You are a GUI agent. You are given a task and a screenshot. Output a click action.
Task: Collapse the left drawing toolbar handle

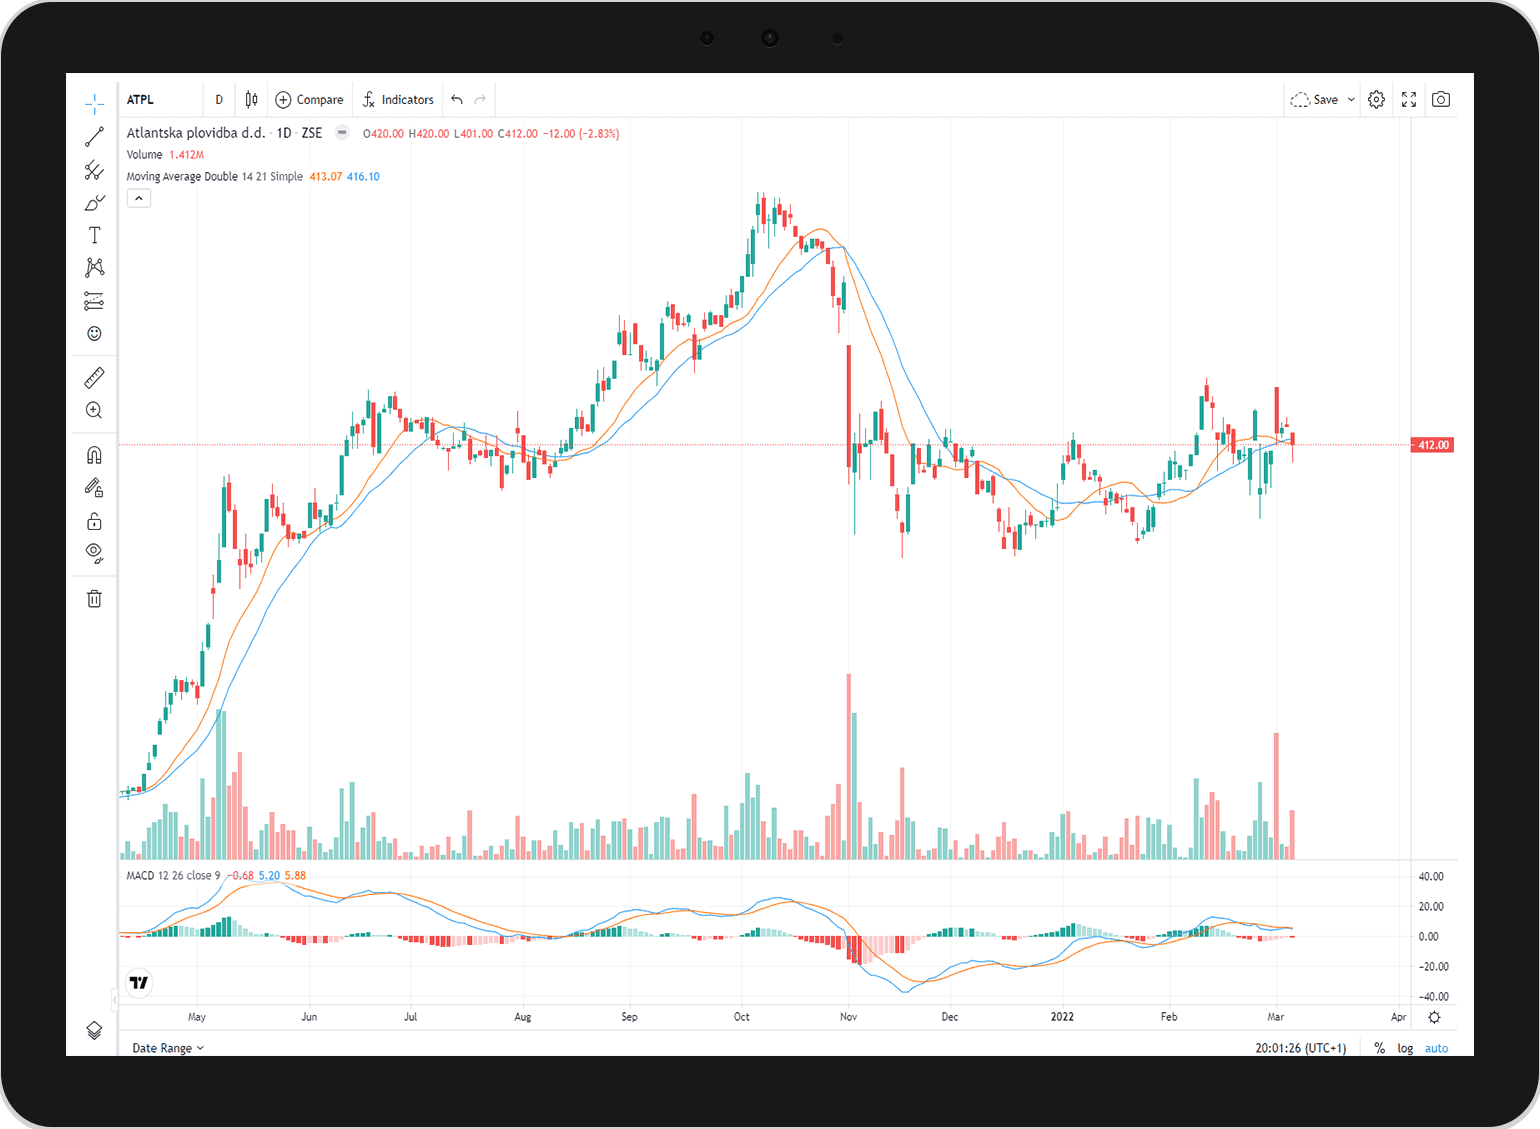tap(114, 999)
